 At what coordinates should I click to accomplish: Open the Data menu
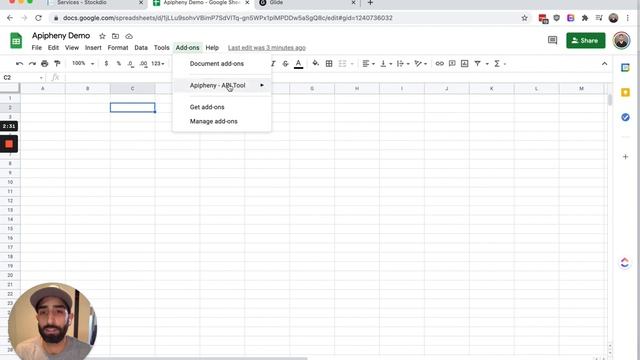pyautogui.click(x=141, y=48)
